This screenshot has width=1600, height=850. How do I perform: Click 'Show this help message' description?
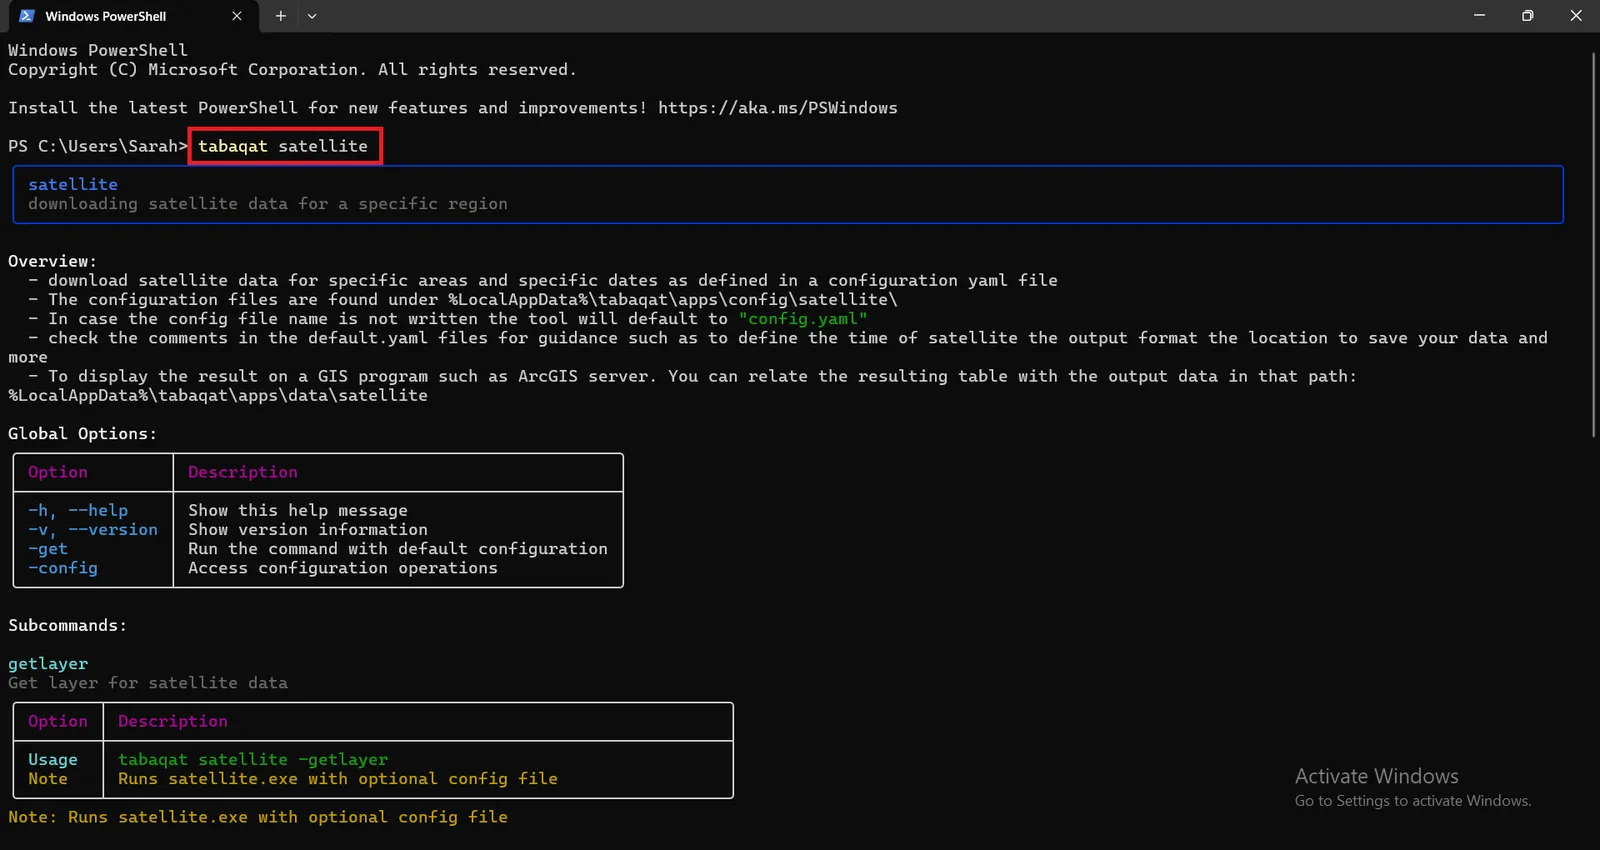[x=298, y=511]
